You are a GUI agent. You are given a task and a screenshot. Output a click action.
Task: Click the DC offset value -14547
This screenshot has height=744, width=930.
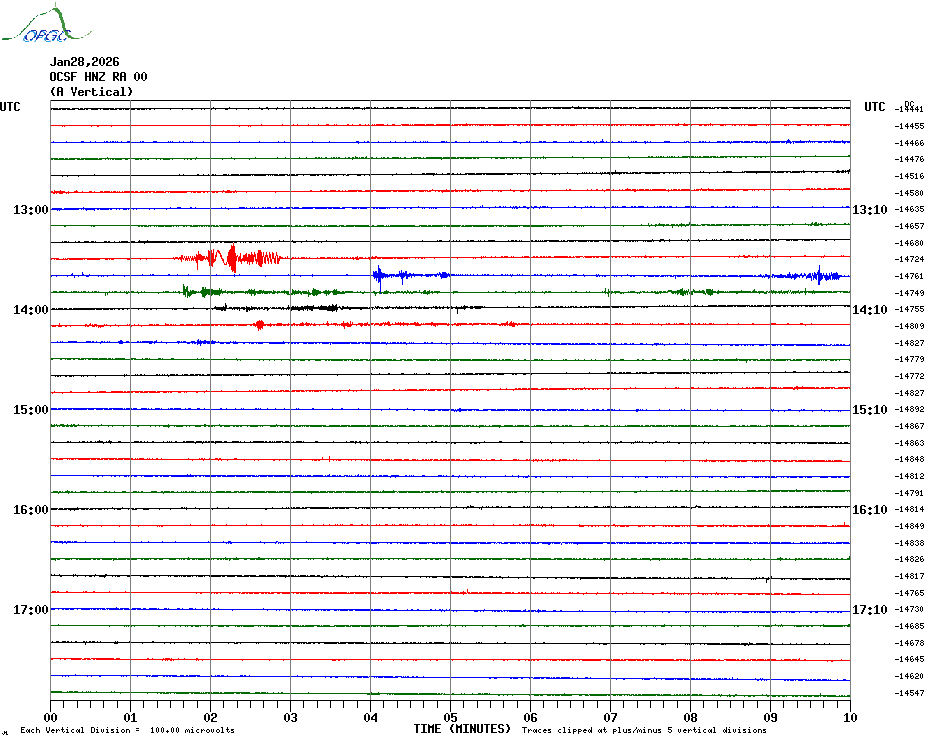[x=909, y=693]
